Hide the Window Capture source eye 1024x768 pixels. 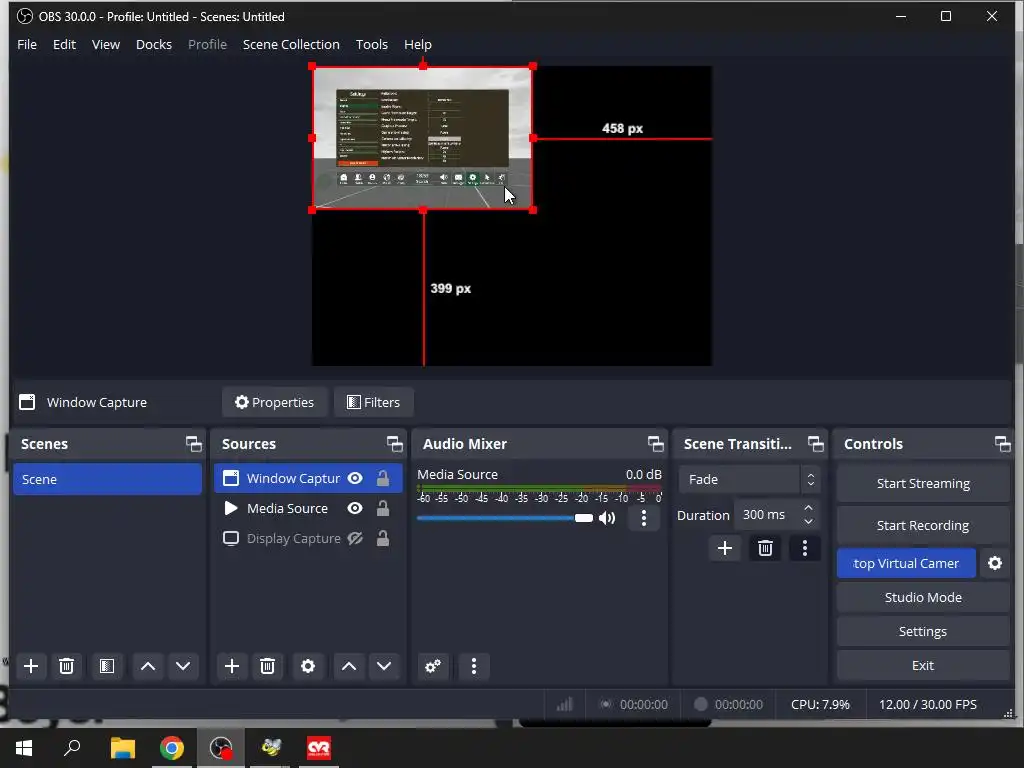click(x=355, y=479)
